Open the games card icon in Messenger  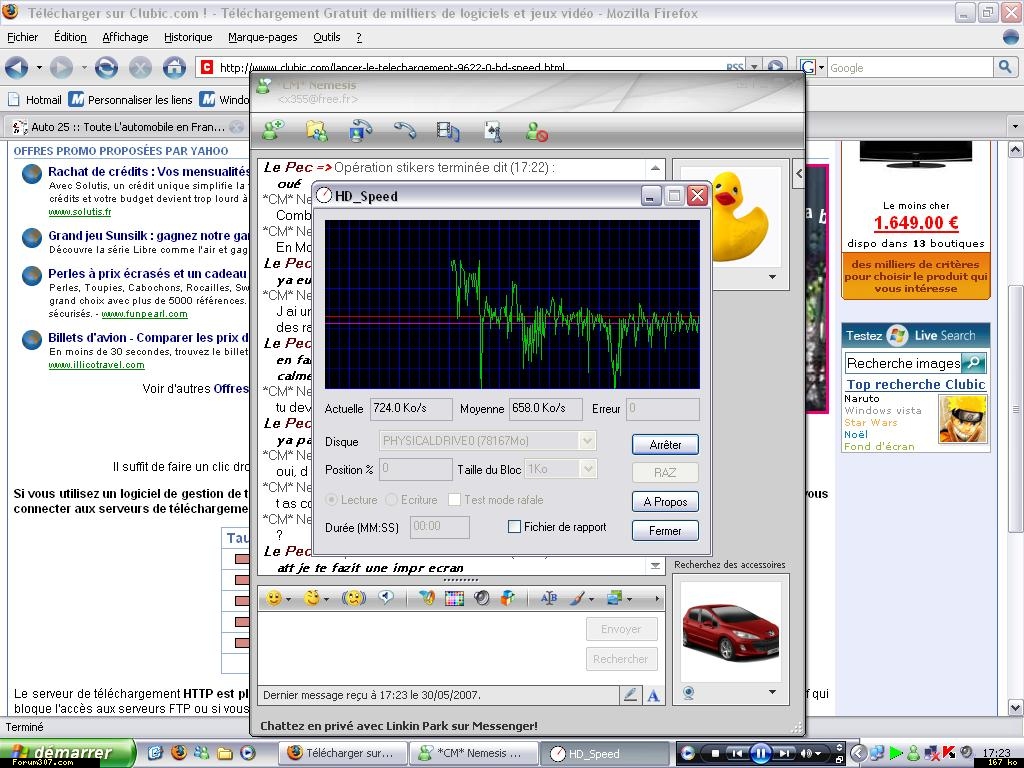[x=492, y=131]
